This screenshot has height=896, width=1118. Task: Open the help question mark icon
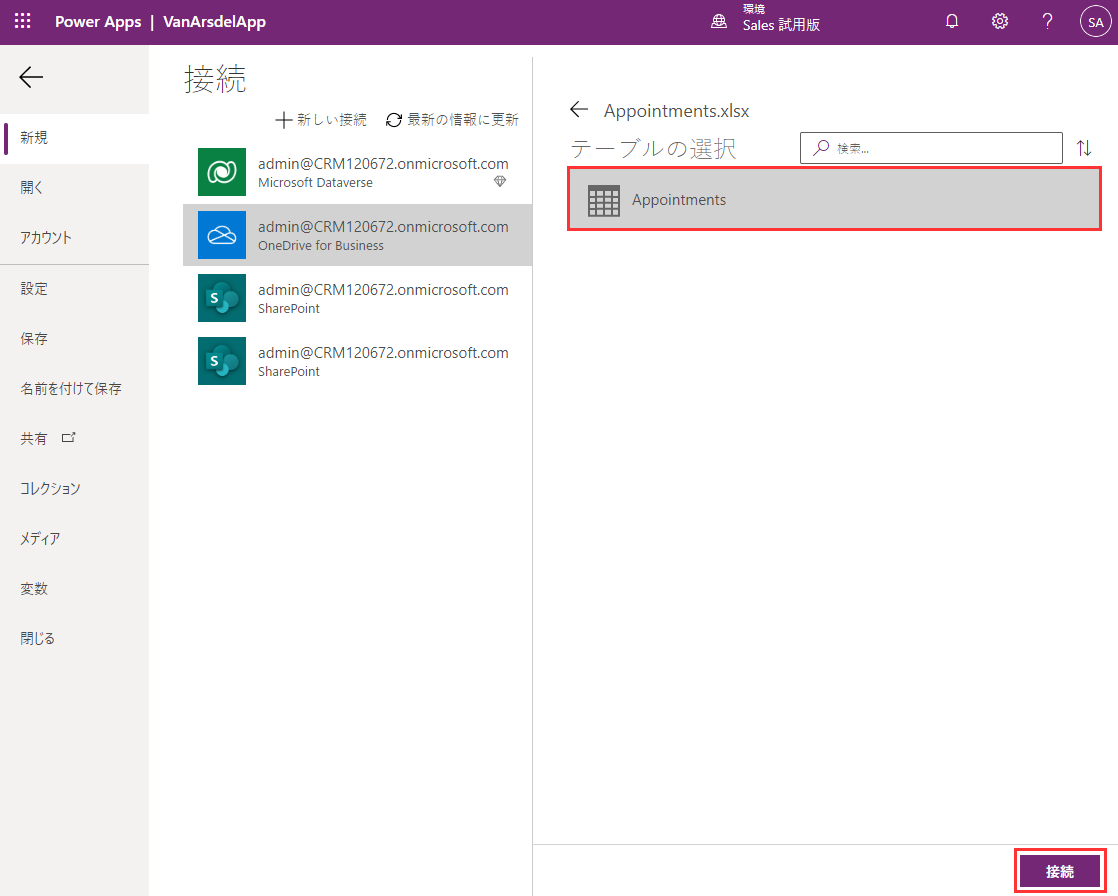pyautogui.click(x=1047, y=21)
